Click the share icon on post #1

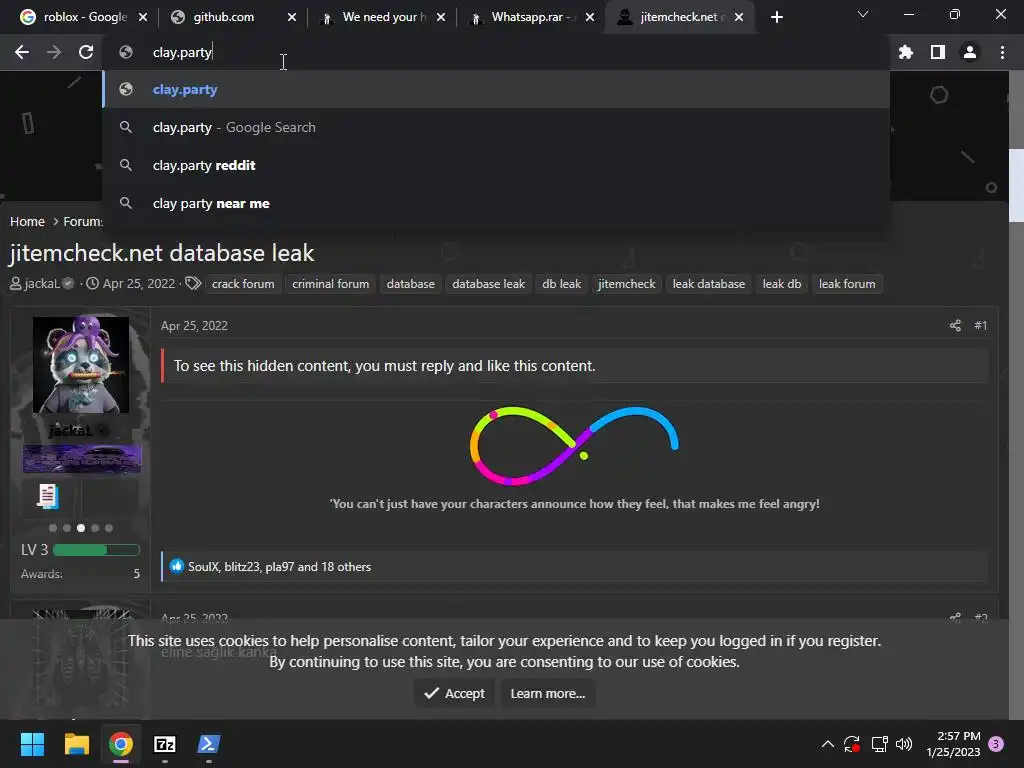point(955,325)
